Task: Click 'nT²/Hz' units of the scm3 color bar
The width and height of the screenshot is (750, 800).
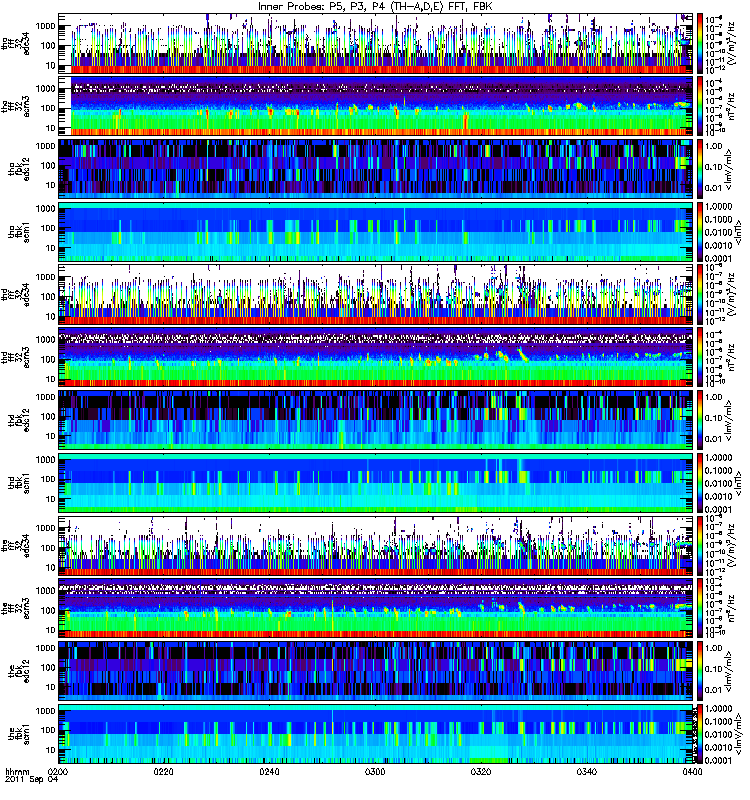Action: pos(730,608)
